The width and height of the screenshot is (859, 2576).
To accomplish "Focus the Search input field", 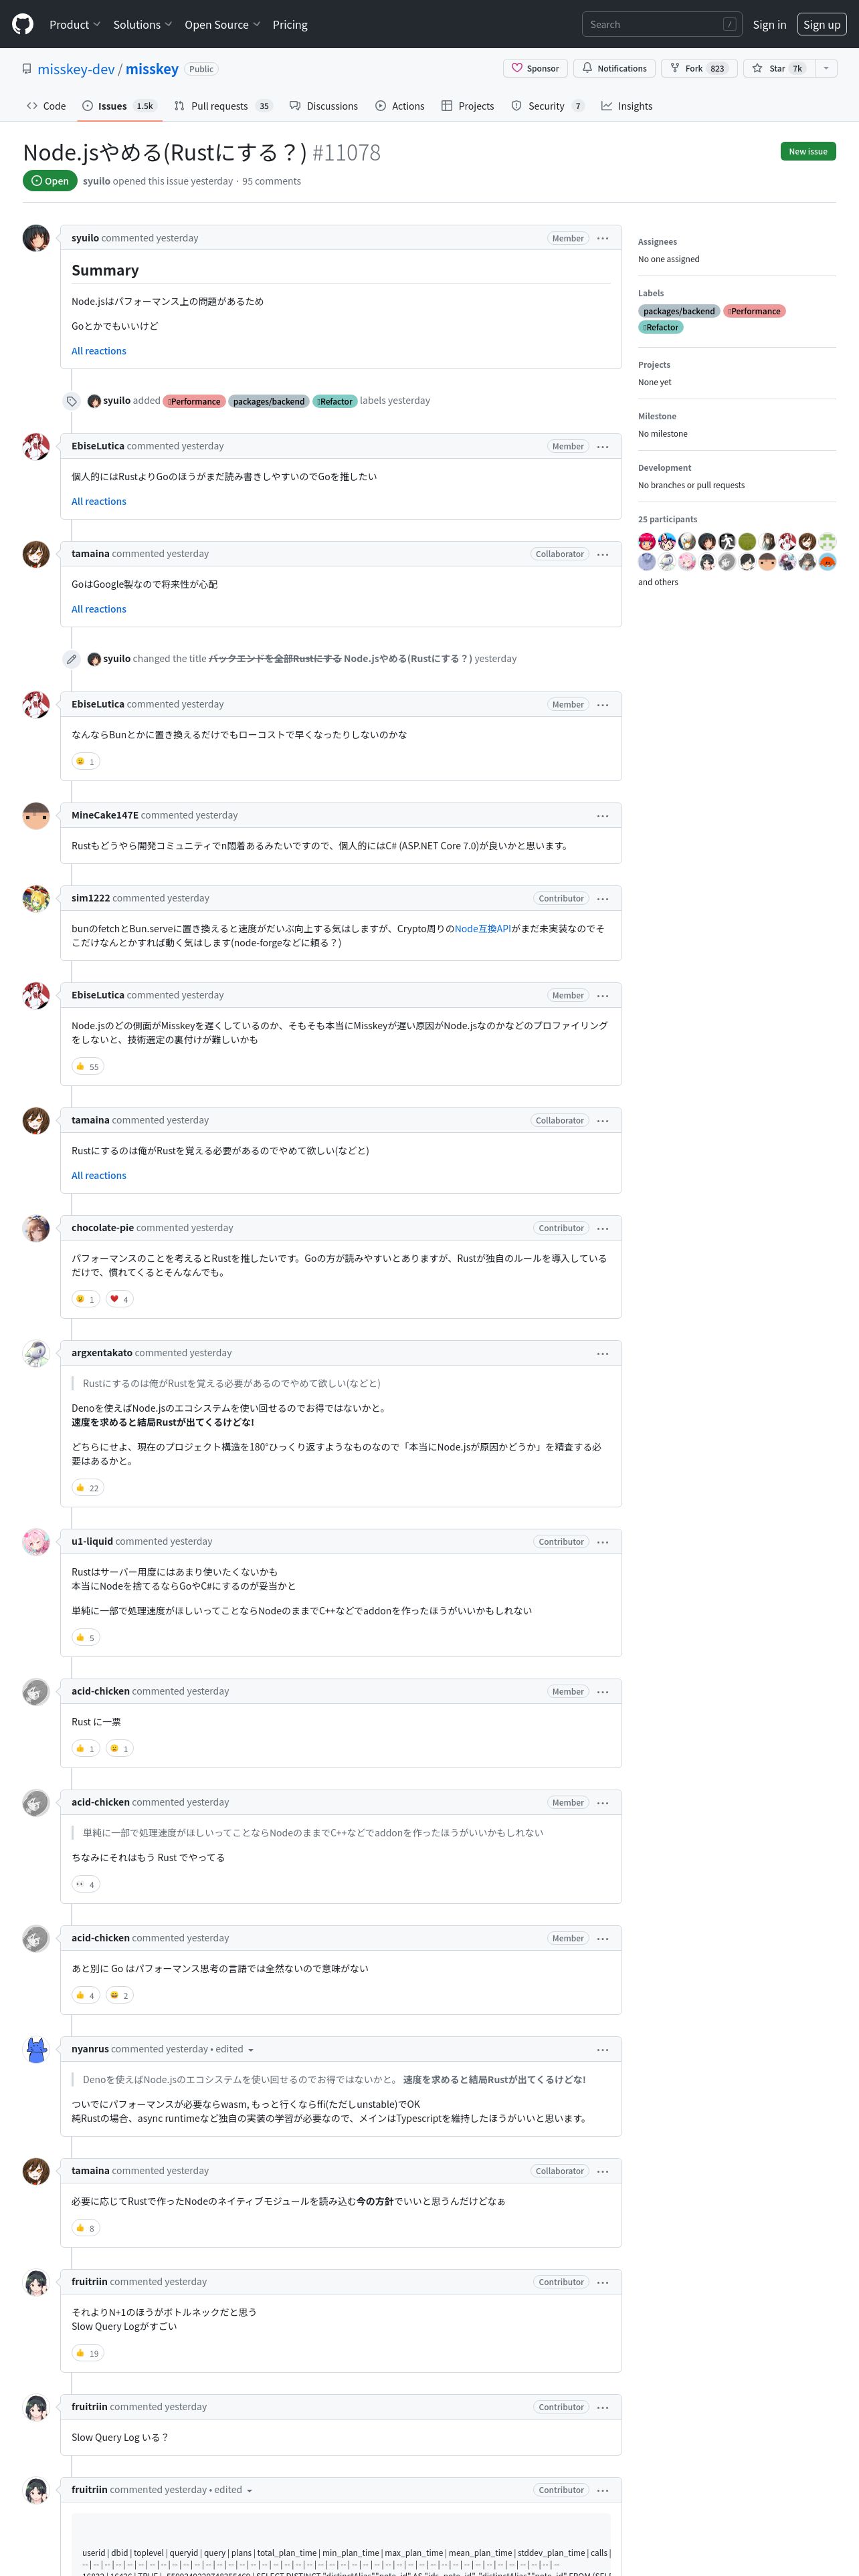I will pyautogui.click(x=661, y=24).
